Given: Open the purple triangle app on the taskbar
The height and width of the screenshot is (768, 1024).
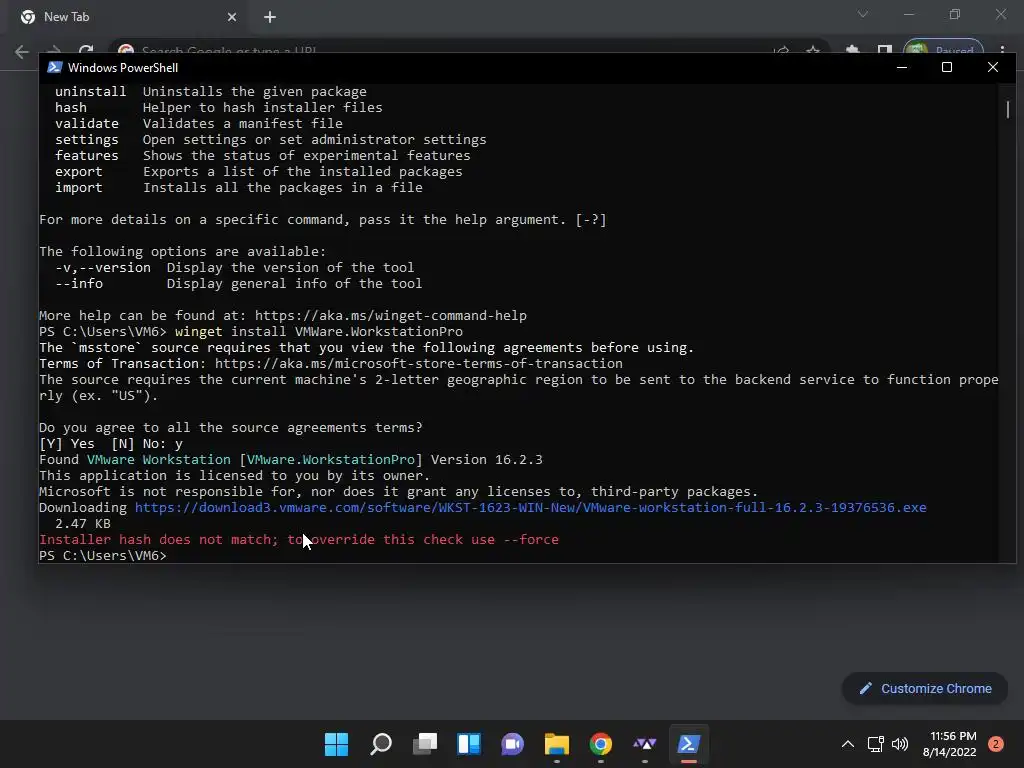Looking at the screenshot, I should [645, 744].
